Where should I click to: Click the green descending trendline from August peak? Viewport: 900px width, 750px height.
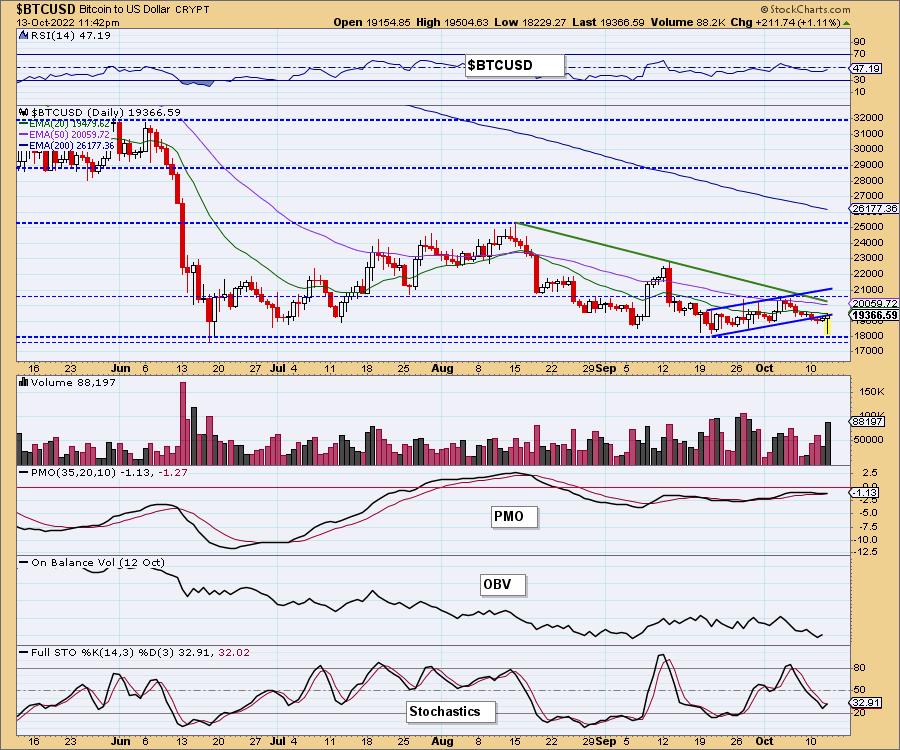coord(671,263)
